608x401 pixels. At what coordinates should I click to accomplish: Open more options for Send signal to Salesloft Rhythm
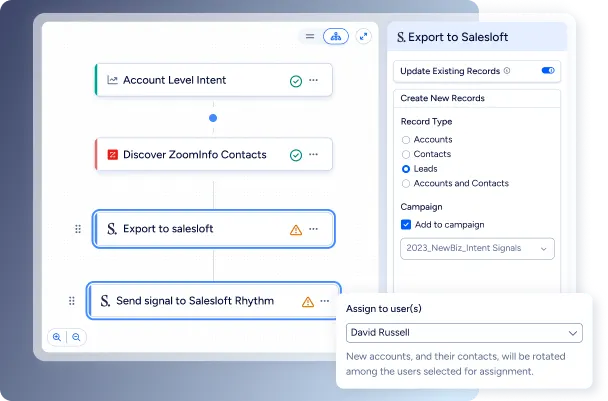point(325,301)
